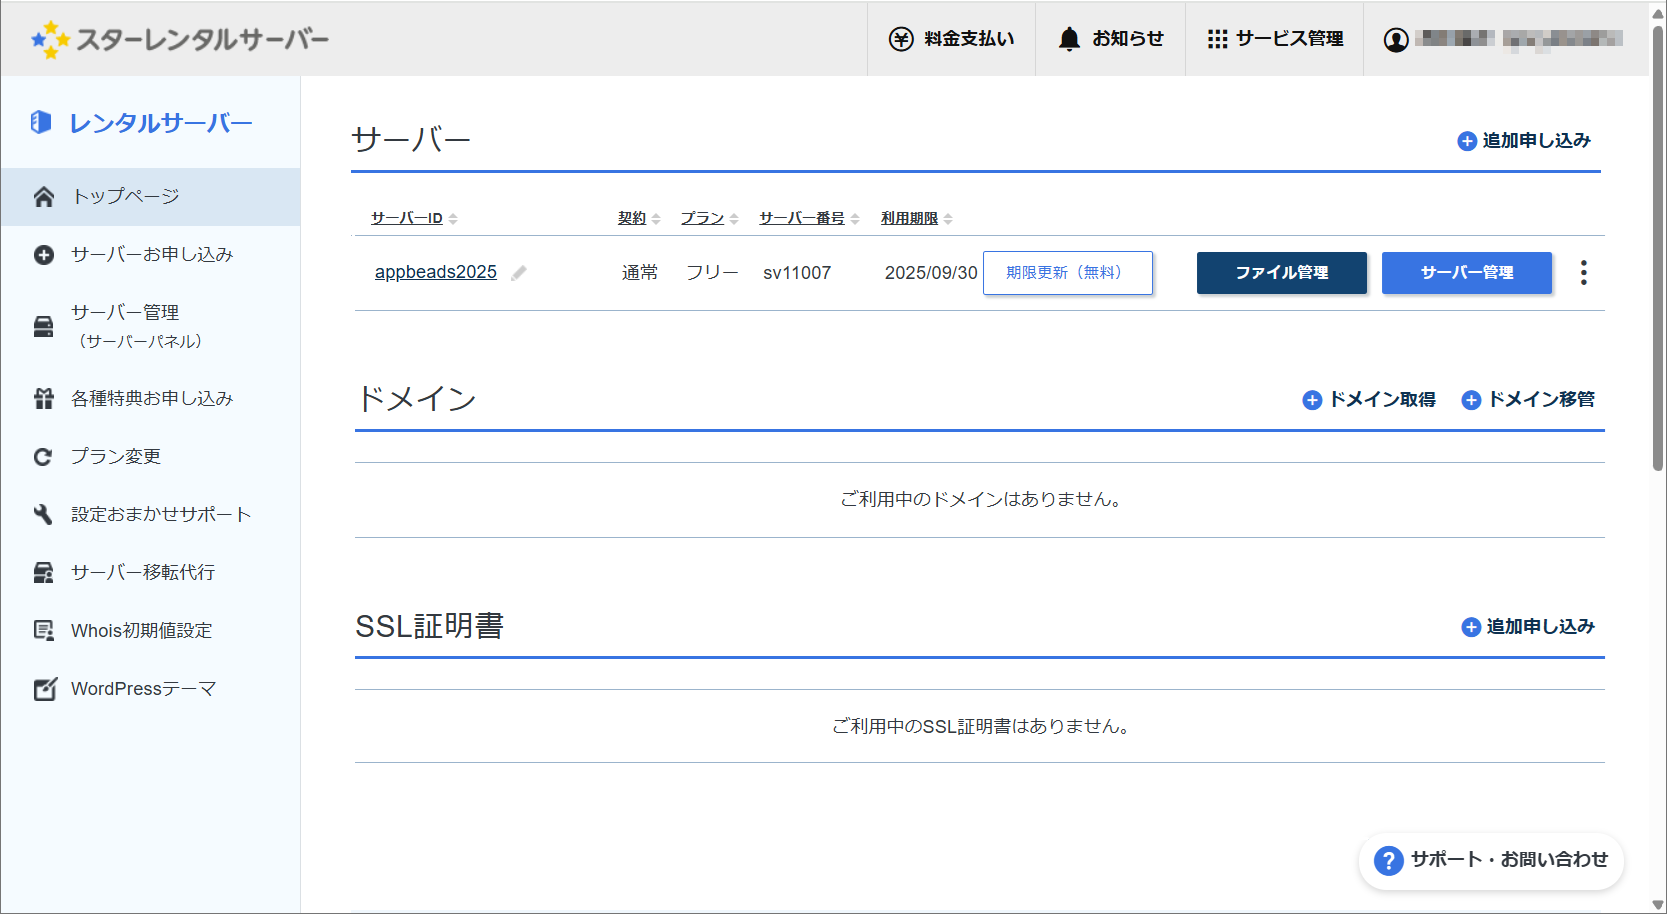1667x914 pixels.
Task: Click 追加申し込み in the サーバー section
Action: click(x=1524, y=141)
